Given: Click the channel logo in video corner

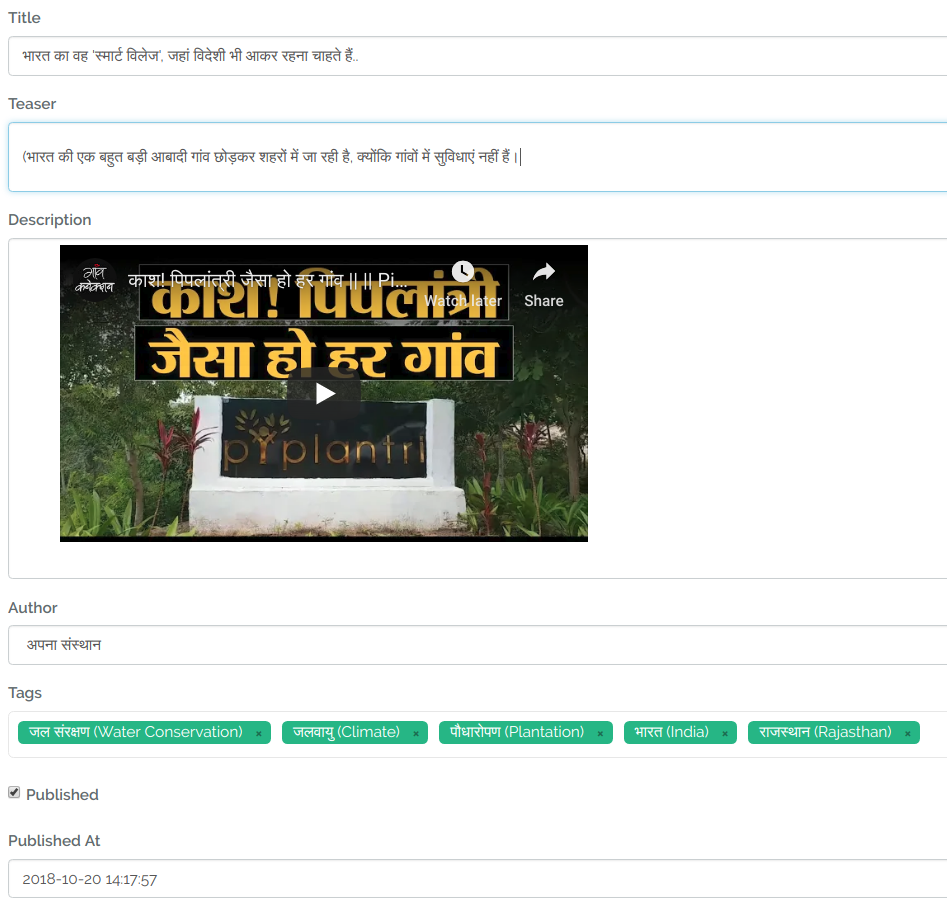Looking at the screenshot, I should pyautogui.click(x=91, y=277).
